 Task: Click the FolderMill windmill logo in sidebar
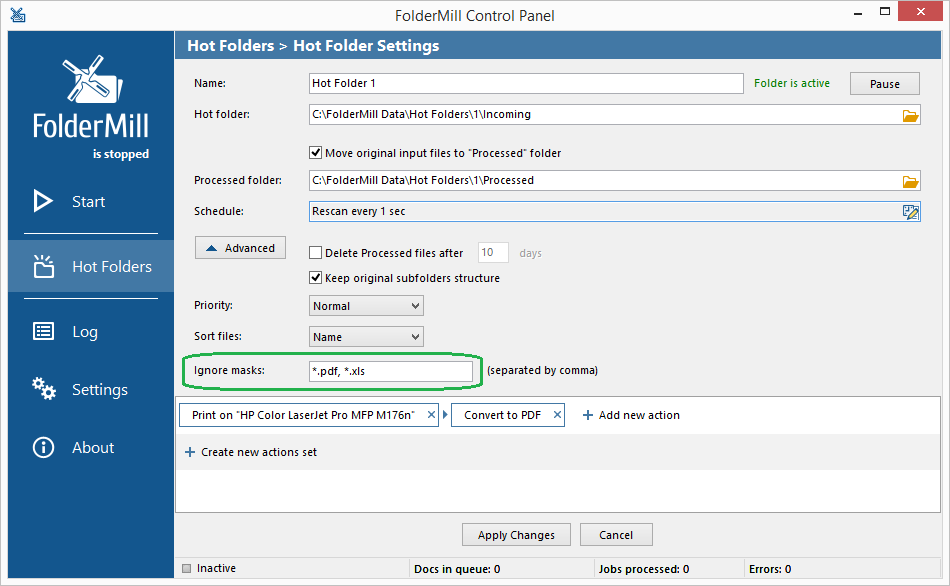93,79
